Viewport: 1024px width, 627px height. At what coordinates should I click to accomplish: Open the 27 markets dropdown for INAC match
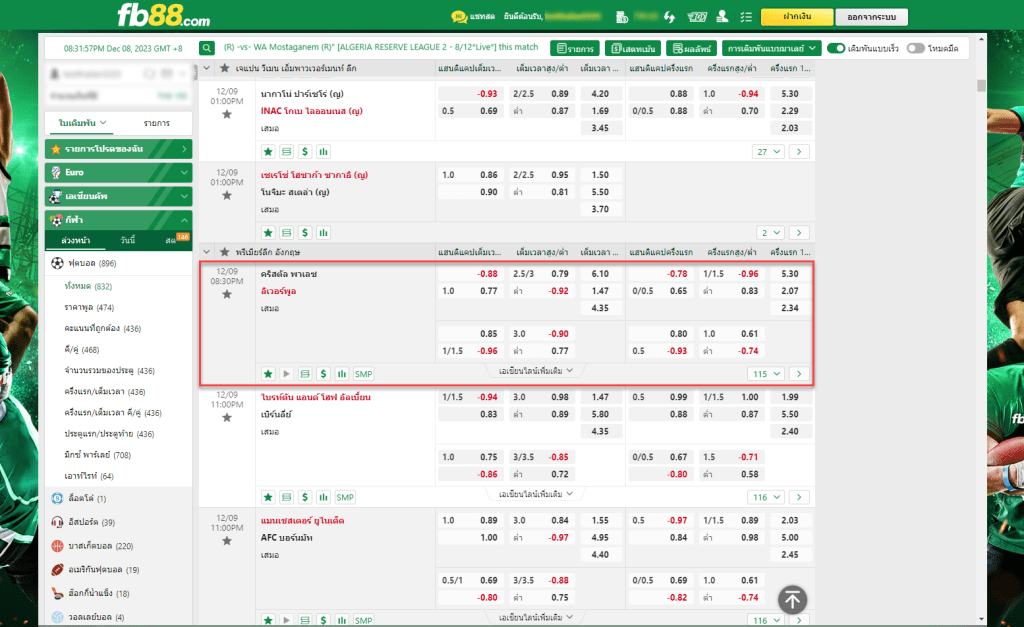pos(768,152)
